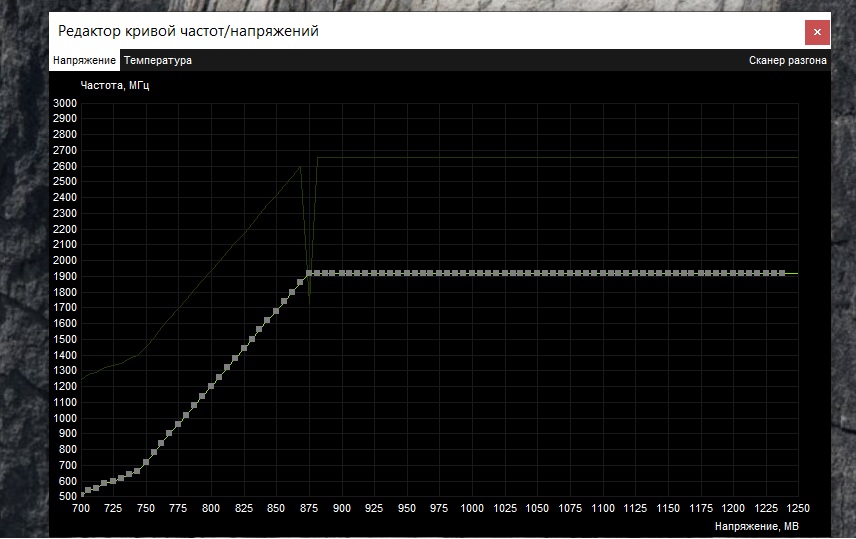Click the 3000 frequency axis value
Image resolution: width=856 pixels, height=539 pixels.
pyautogui.click(x=65, y=103)
